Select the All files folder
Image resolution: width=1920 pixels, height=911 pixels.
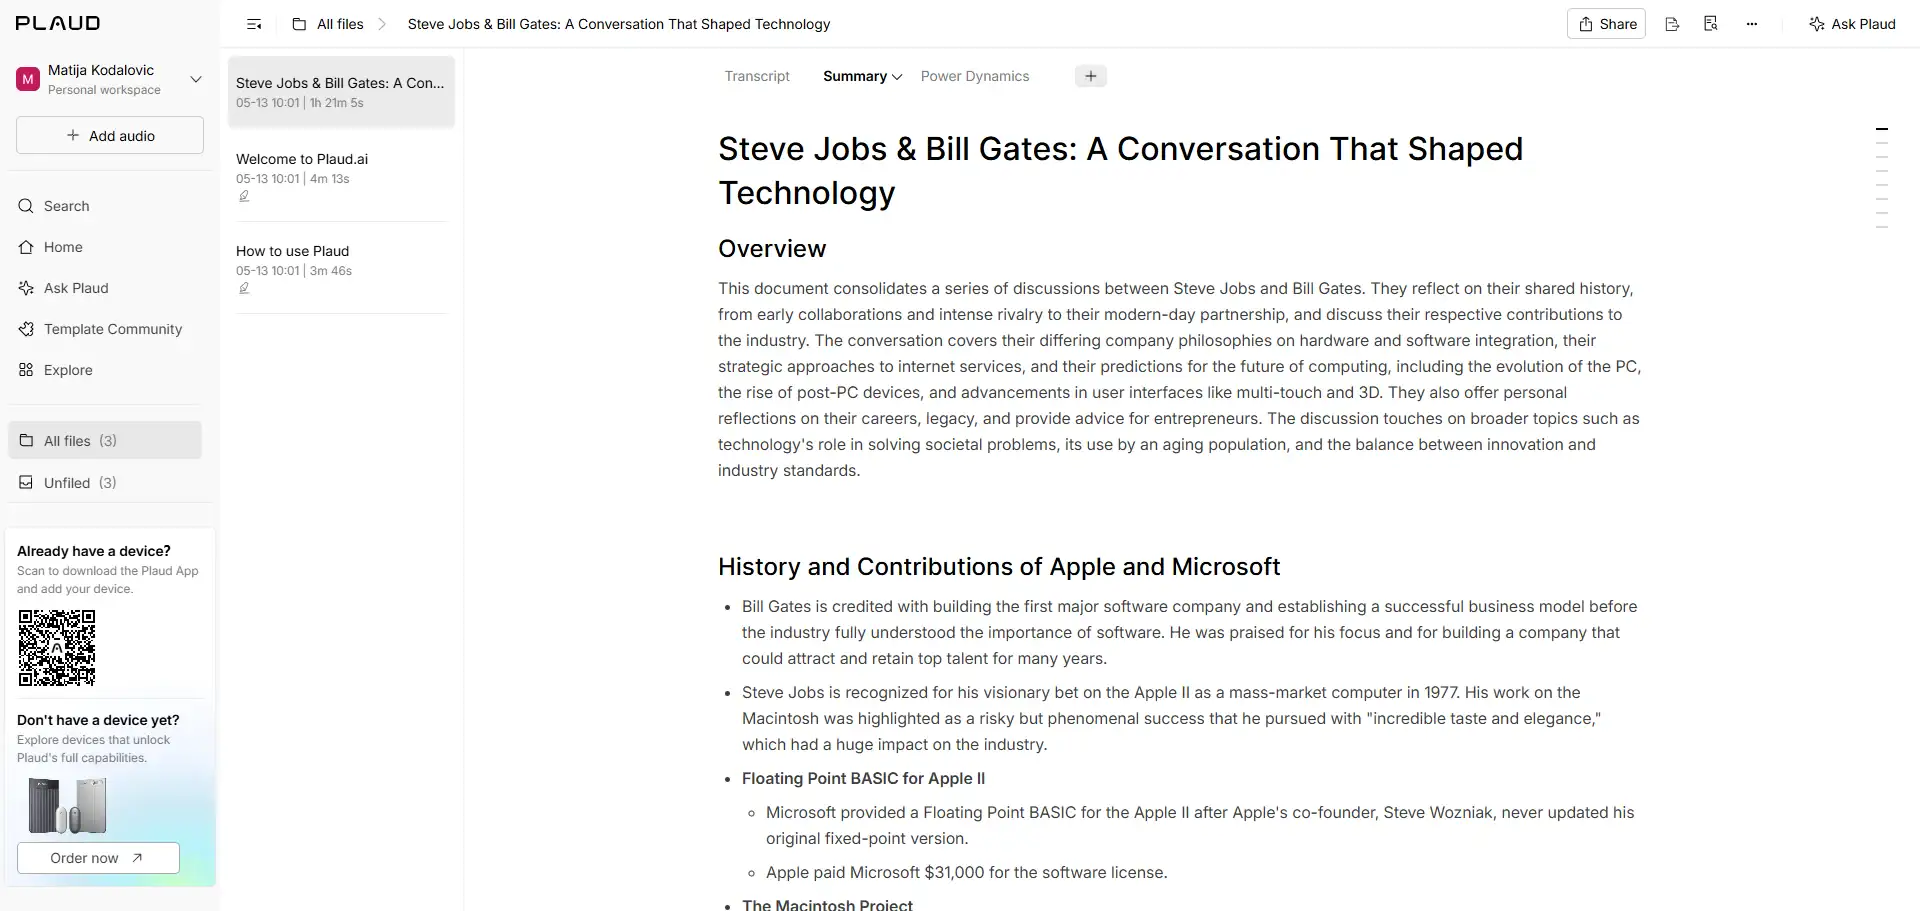[105, 441]
